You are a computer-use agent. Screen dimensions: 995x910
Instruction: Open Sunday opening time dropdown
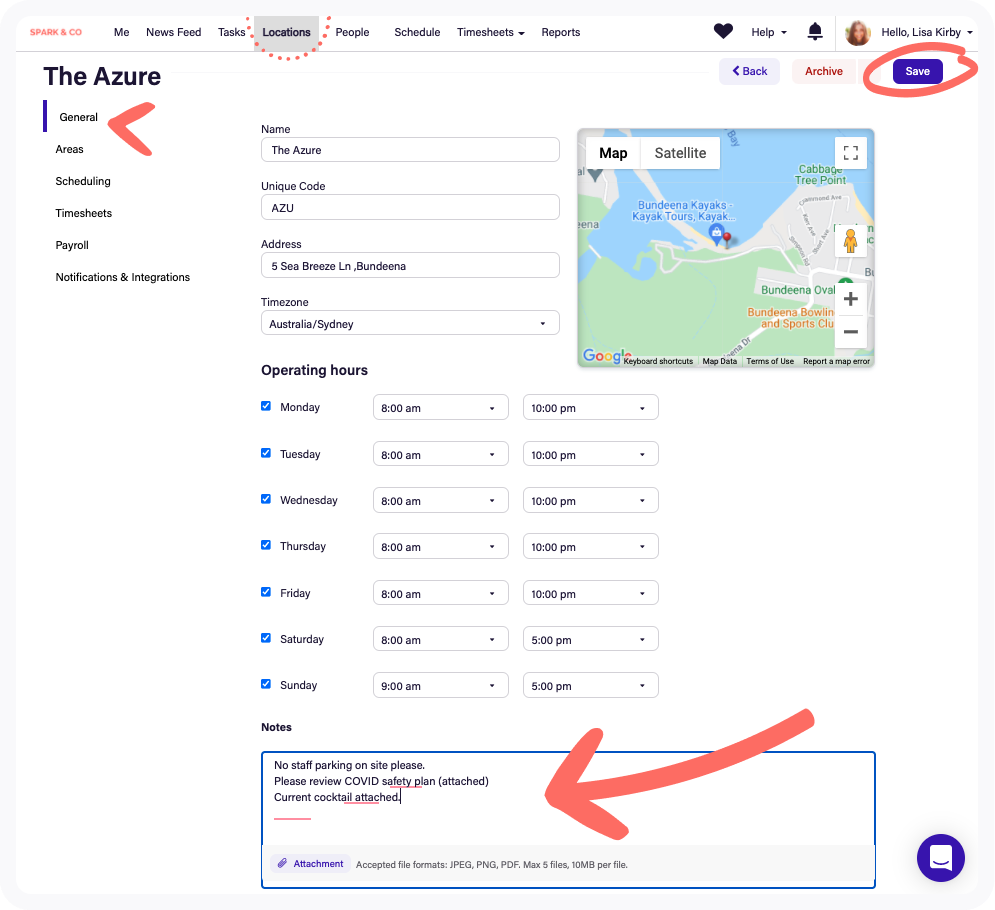[x=440, y=686]
